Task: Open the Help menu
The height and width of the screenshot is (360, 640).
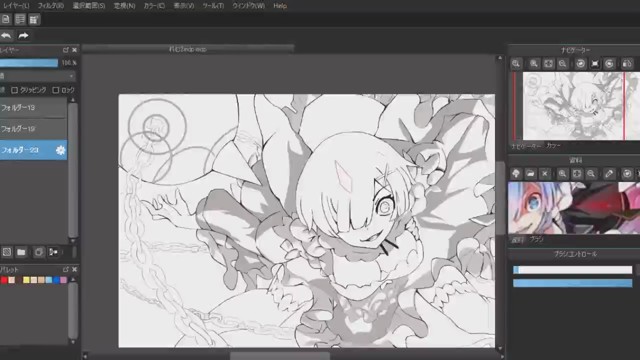Action: pyautogui.click(x=280, y=6)
